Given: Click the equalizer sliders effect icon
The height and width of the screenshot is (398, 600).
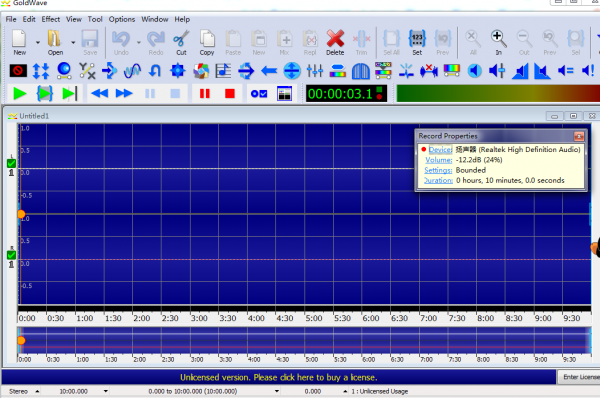Looking at the screenshot, I should (x=315, y=71).
